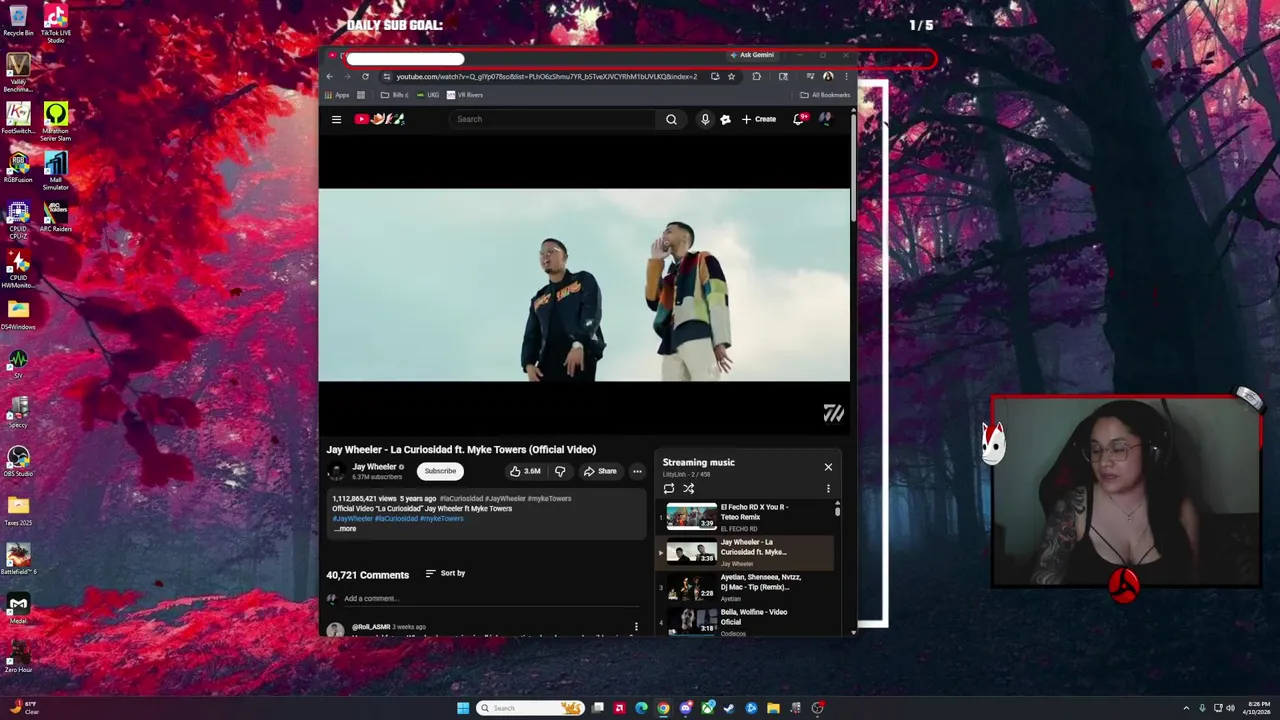The height and width of the screenshot is (720, 1280).
Task: Close the Streaming music playlist panel
Action: 828,467
